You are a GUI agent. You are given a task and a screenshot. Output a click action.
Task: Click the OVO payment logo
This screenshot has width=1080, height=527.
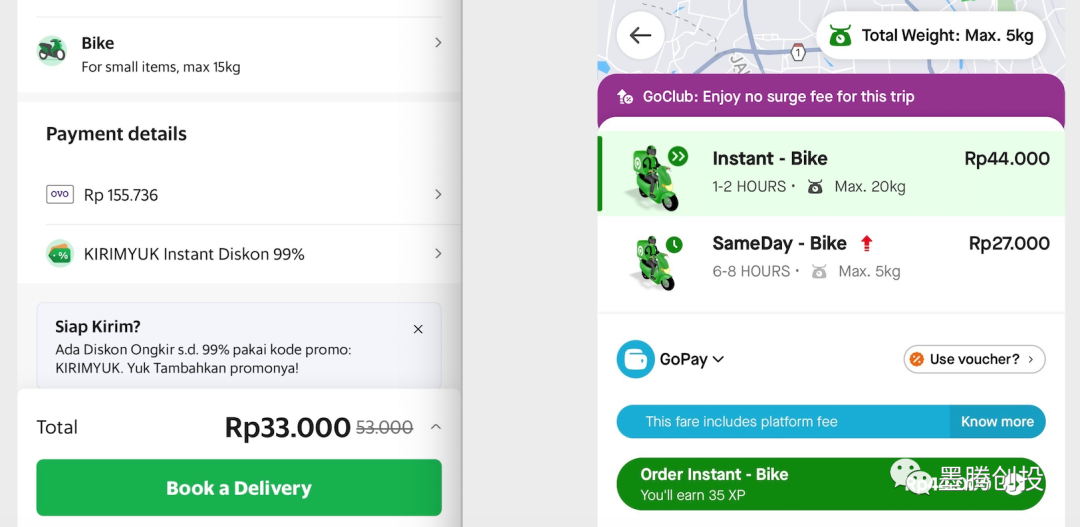[60, 195]
